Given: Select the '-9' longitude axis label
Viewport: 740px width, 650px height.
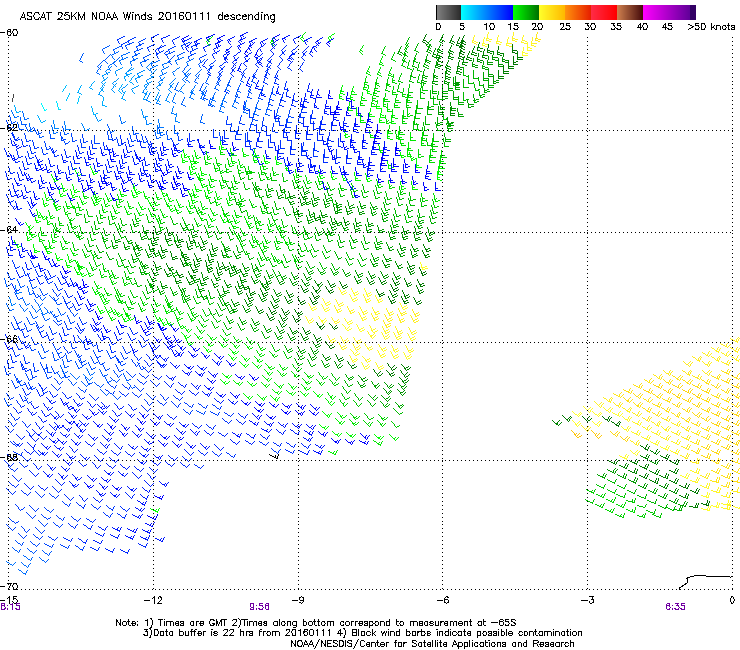Looking at the screenshot, I should tap(298, 600).
